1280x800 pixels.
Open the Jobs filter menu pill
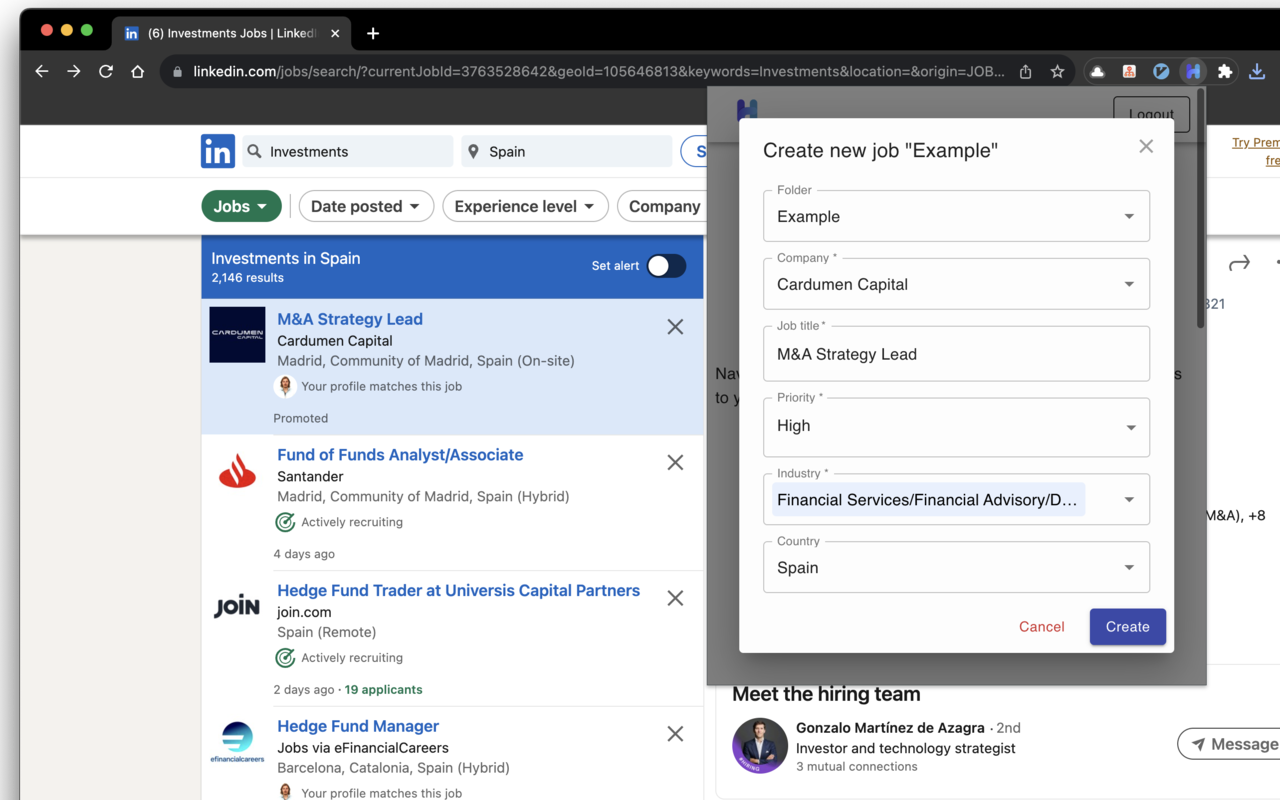241,206
